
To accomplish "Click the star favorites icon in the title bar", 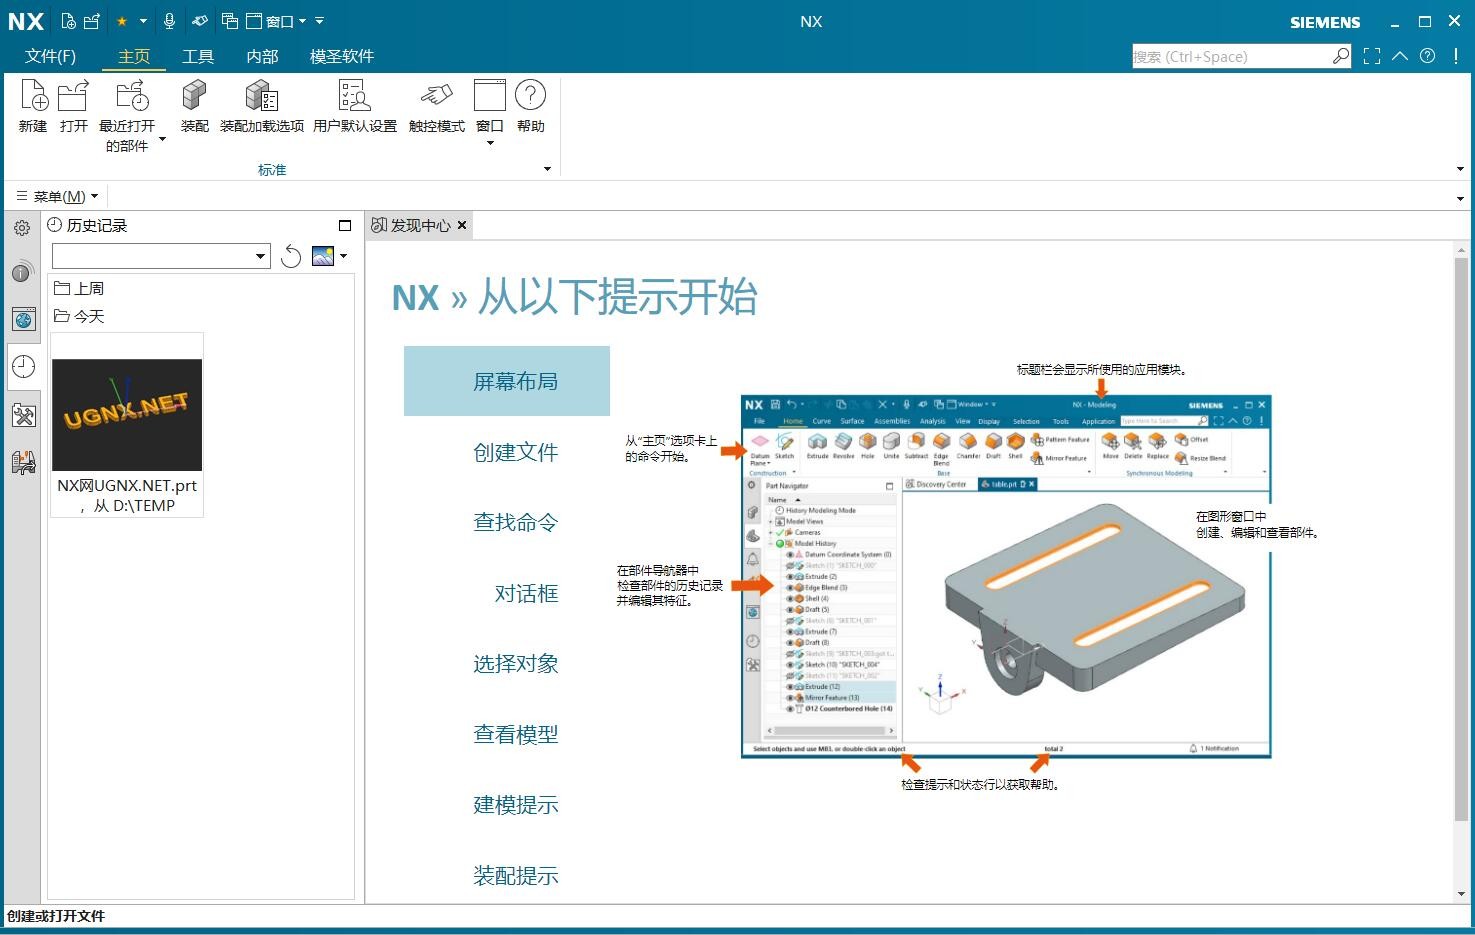I will point(122,21).
